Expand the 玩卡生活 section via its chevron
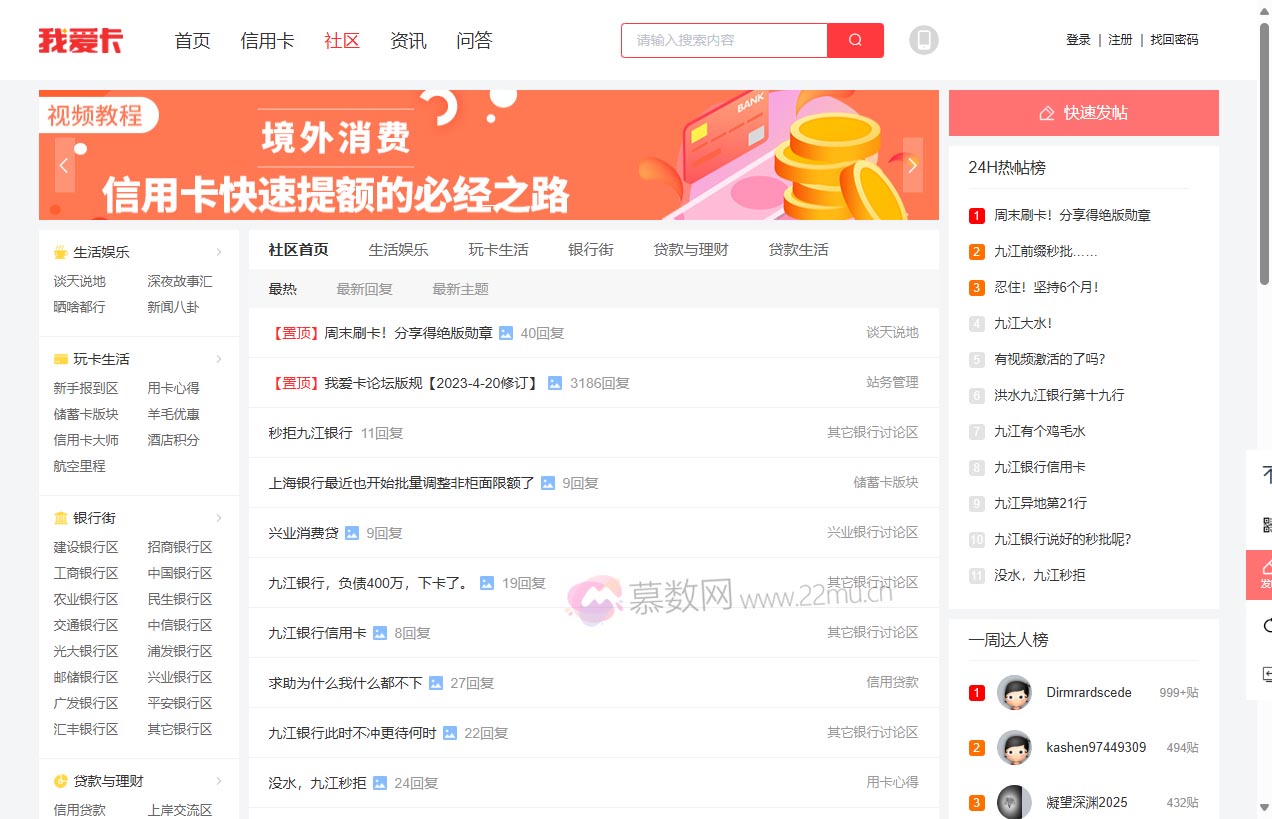The image size is (1272, 819). 219,358
